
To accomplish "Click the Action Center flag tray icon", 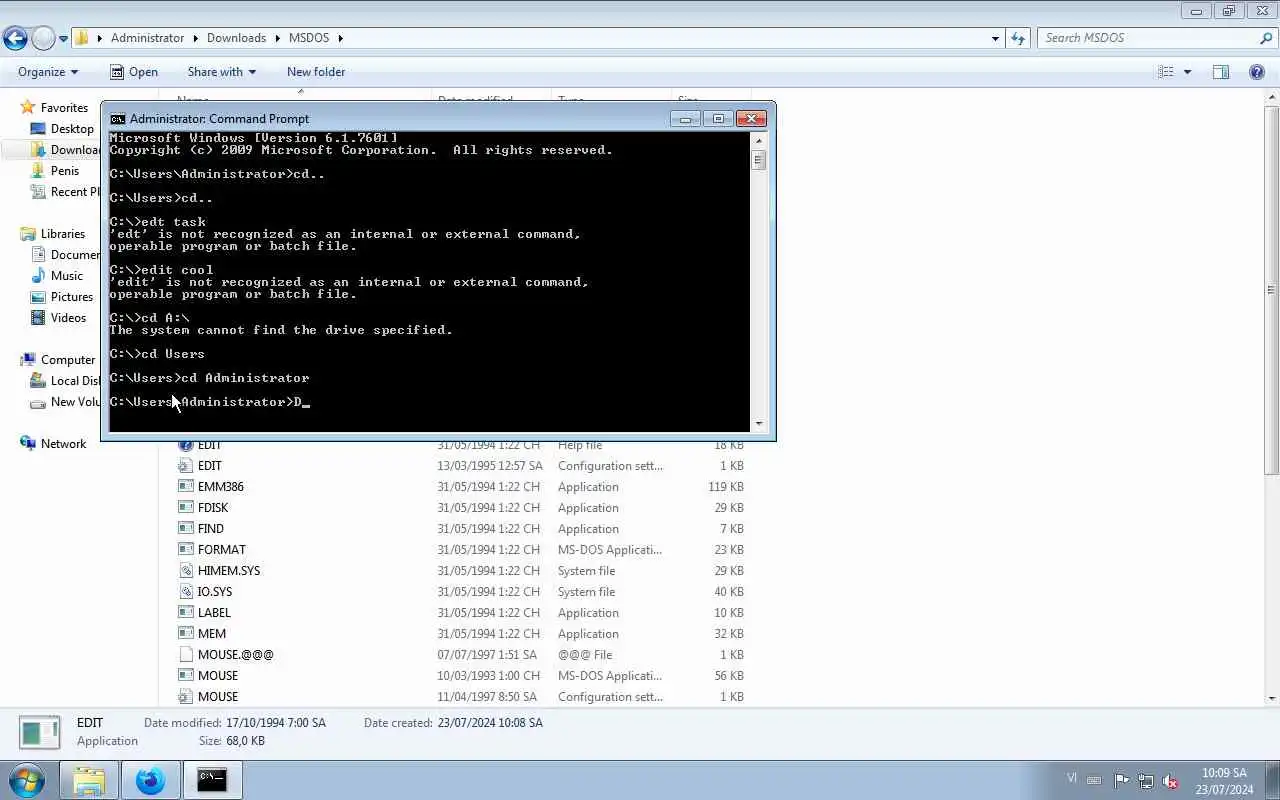I will (x=1121, y=781).
